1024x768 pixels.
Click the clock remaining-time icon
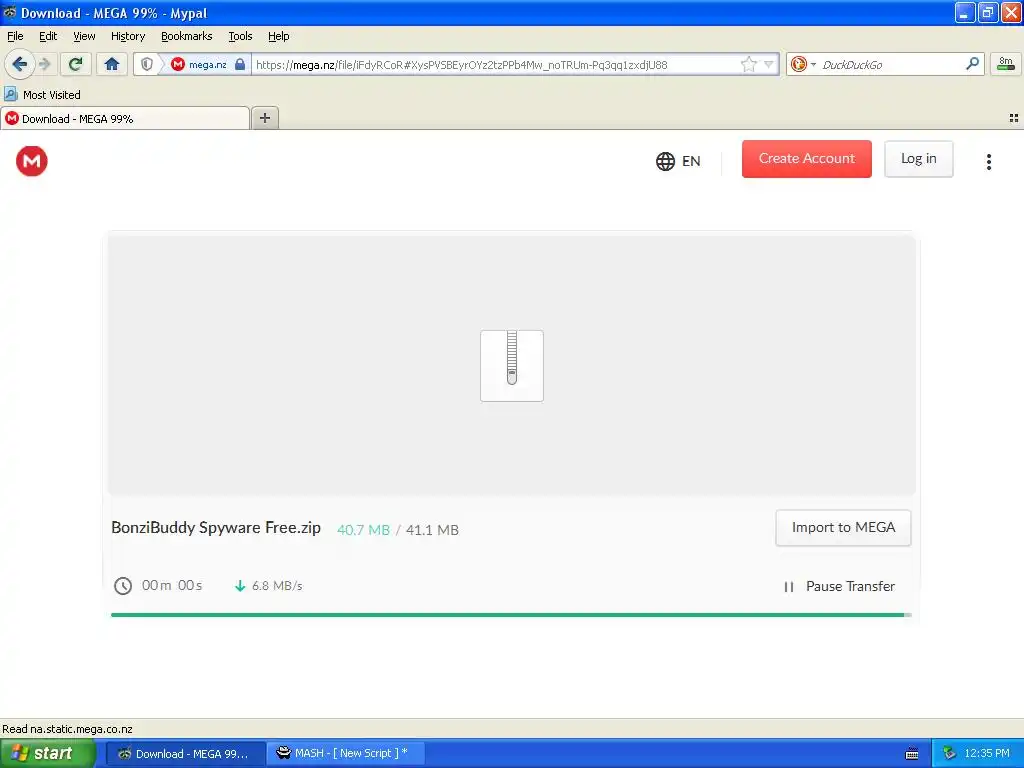pos(123,586)
